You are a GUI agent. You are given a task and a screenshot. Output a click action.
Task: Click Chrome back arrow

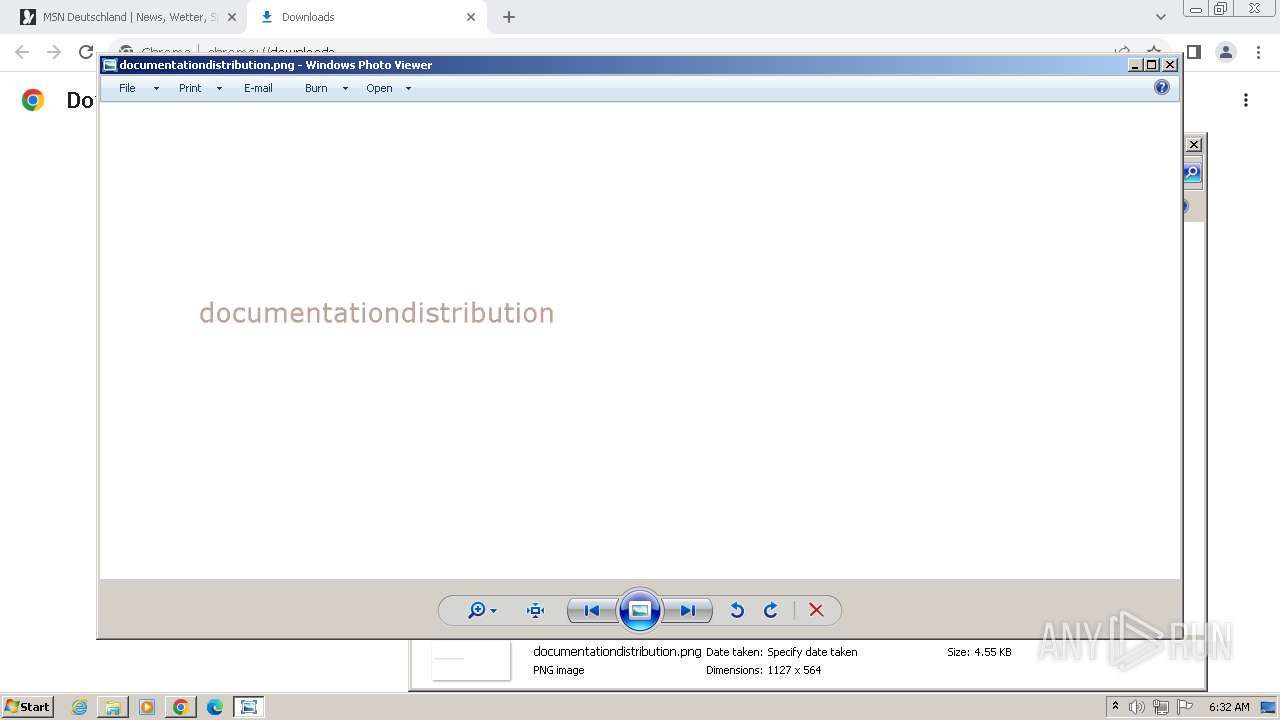(22, 52)
